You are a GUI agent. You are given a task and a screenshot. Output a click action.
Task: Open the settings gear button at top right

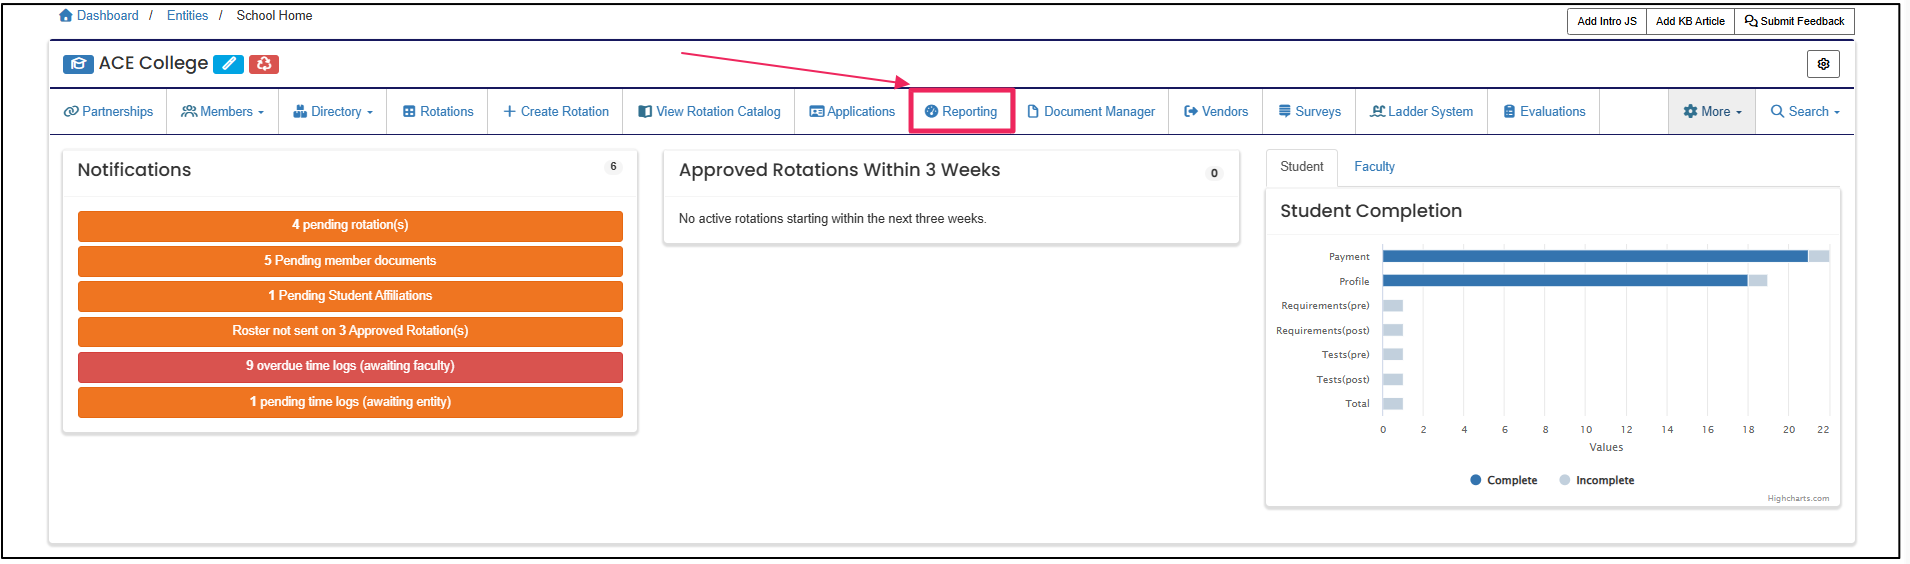(x=1823, y=64)
